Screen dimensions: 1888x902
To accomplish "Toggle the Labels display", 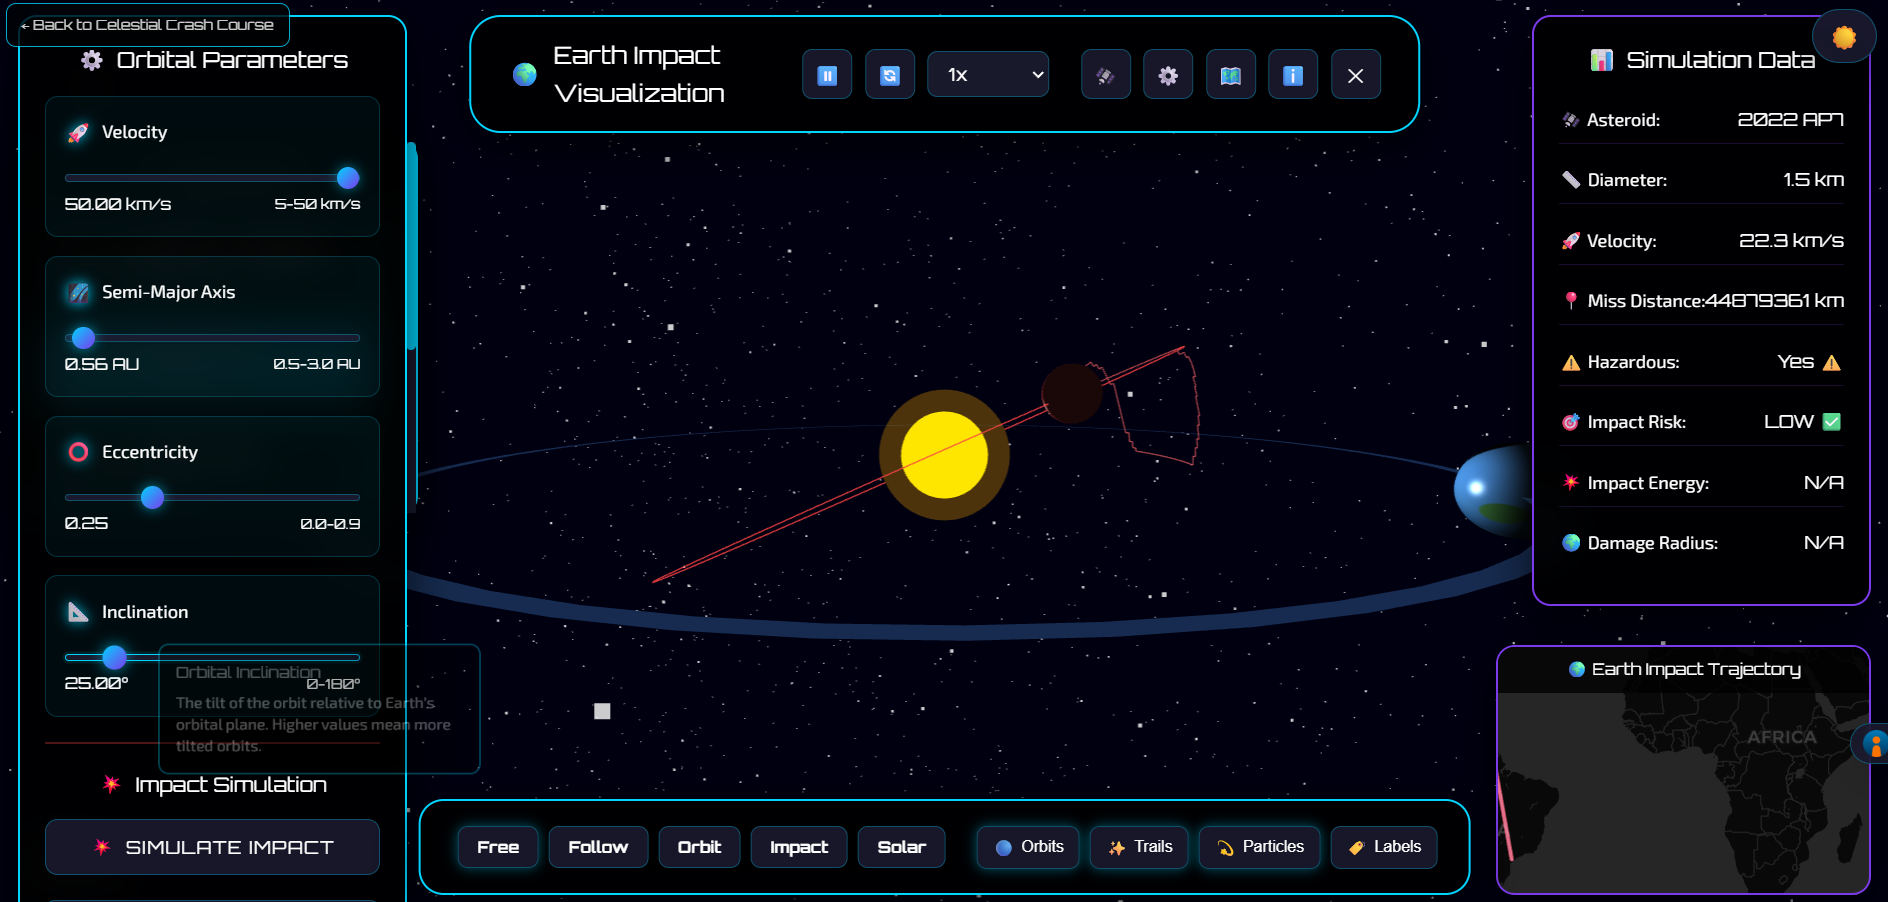I will pyautogui.click(x=1384, y=847).
